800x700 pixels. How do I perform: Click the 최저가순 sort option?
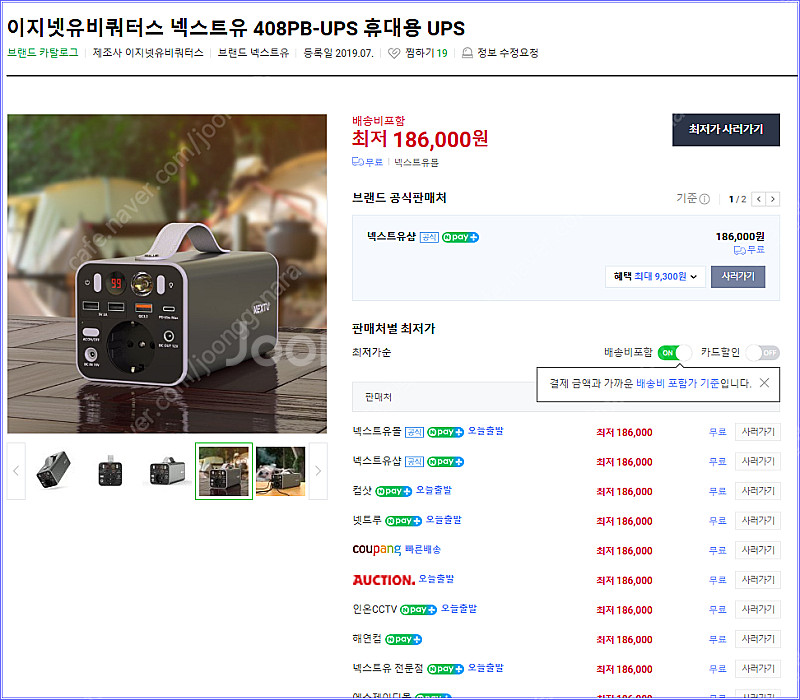click(371, 353)
